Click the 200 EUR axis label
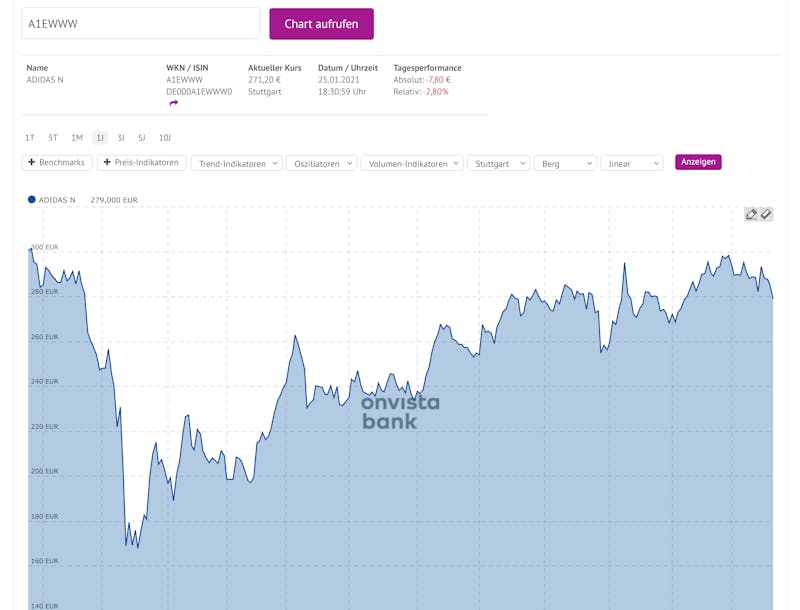Image resolution: width=800 pixels, height=610 pixels. click(45, 471)
